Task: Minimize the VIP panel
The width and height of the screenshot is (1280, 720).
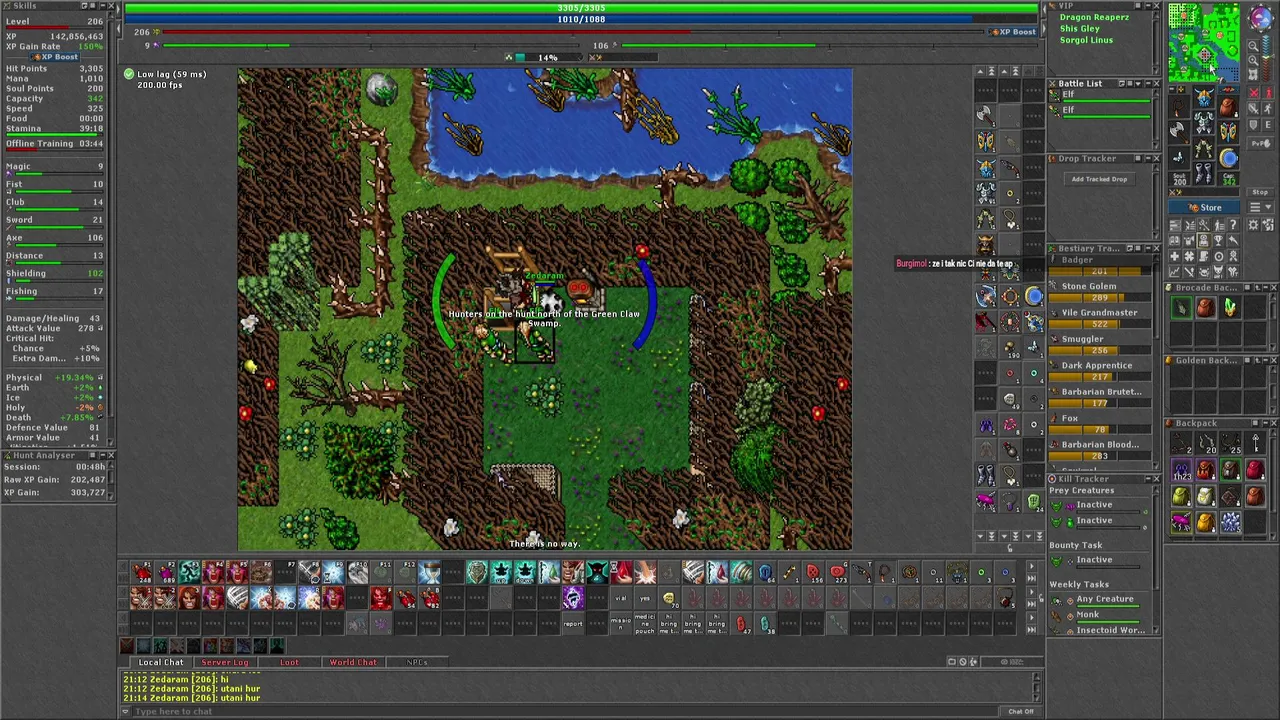Action: pyautogui.click(x=1146, y=6)
